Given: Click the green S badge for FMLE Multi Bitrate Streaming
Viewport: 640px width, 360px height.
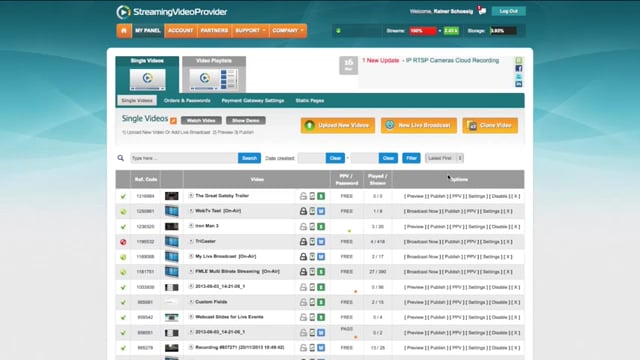Looking at the screenshot, I should pyautogui.click(x=321, y=272).
